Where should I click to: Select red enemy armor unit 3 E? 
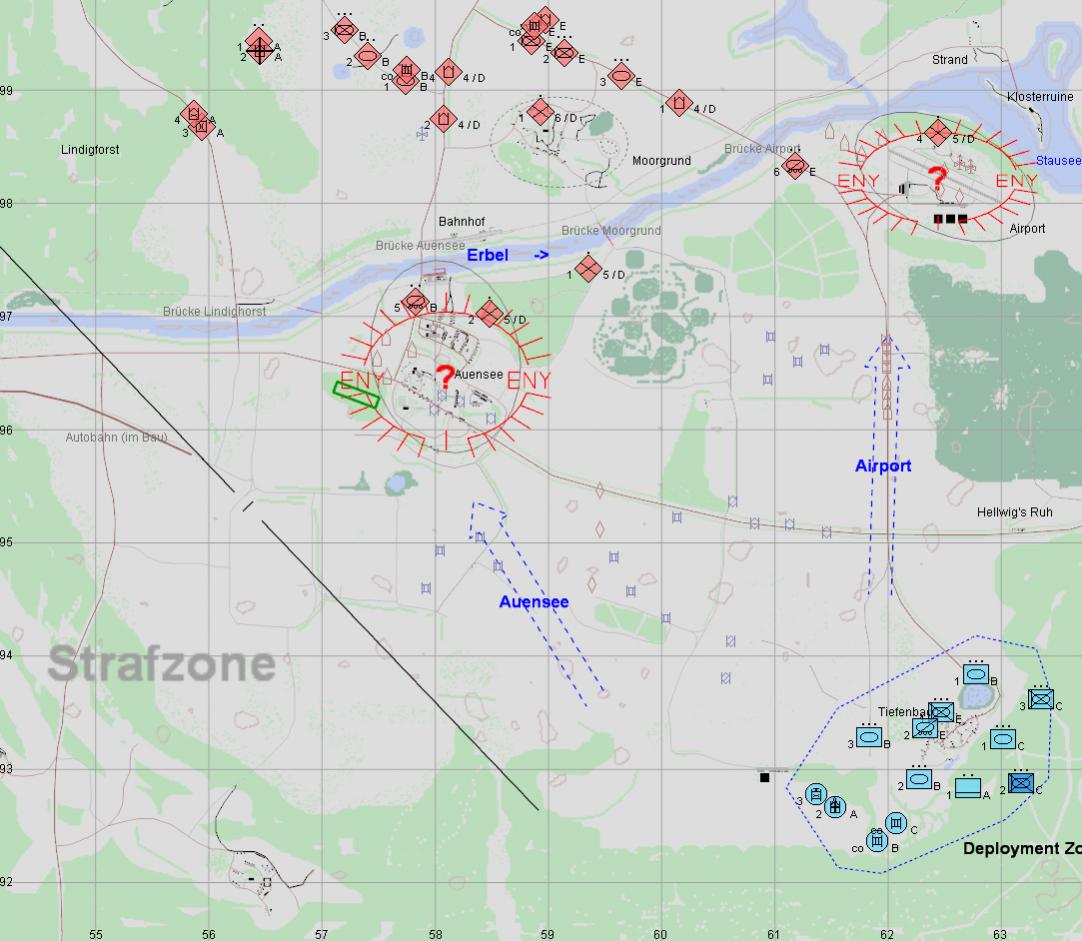pos(620,75)
